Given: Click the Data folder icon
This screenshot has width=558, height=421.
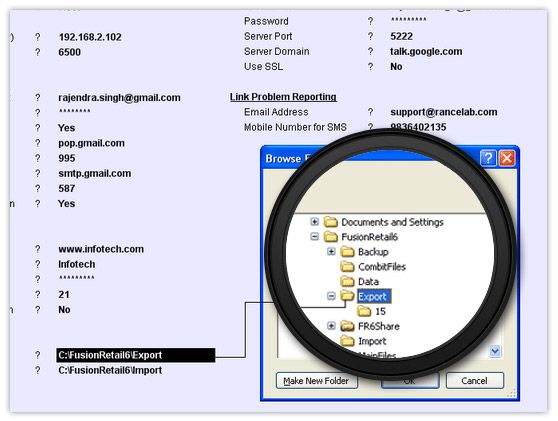Looking at the screenshot, I should click(347, 281).
